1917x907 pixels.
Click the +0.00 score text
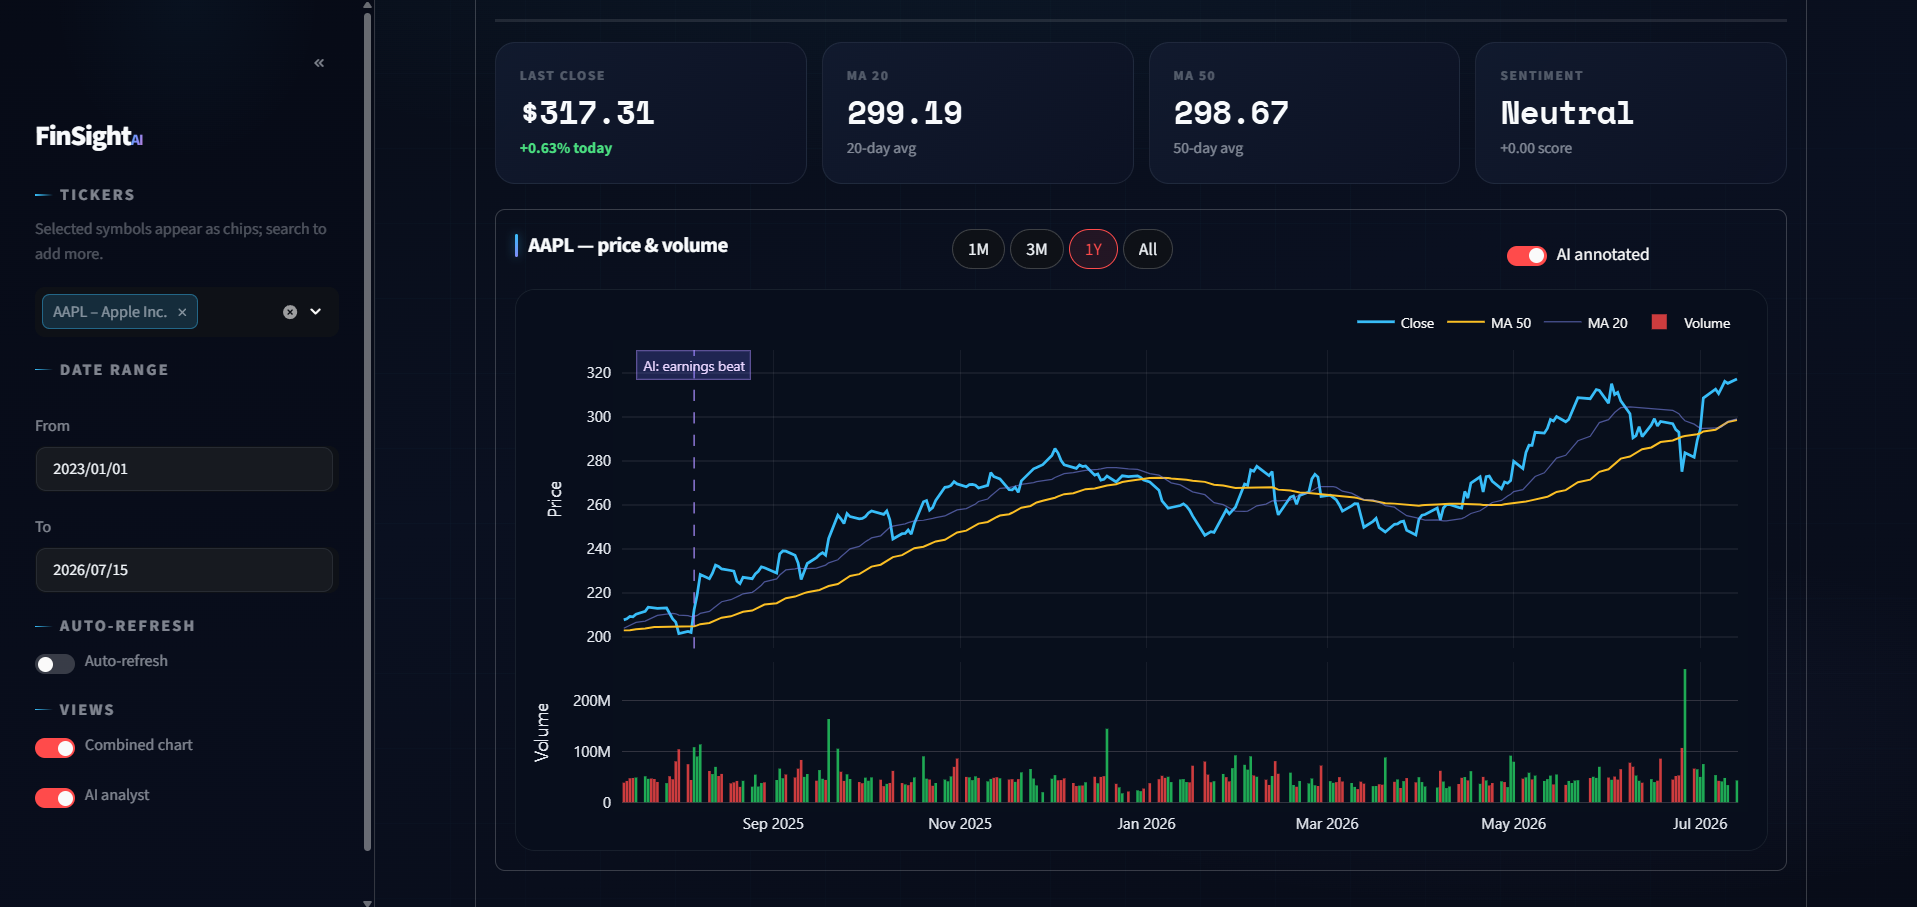(x=1536, y=148)
